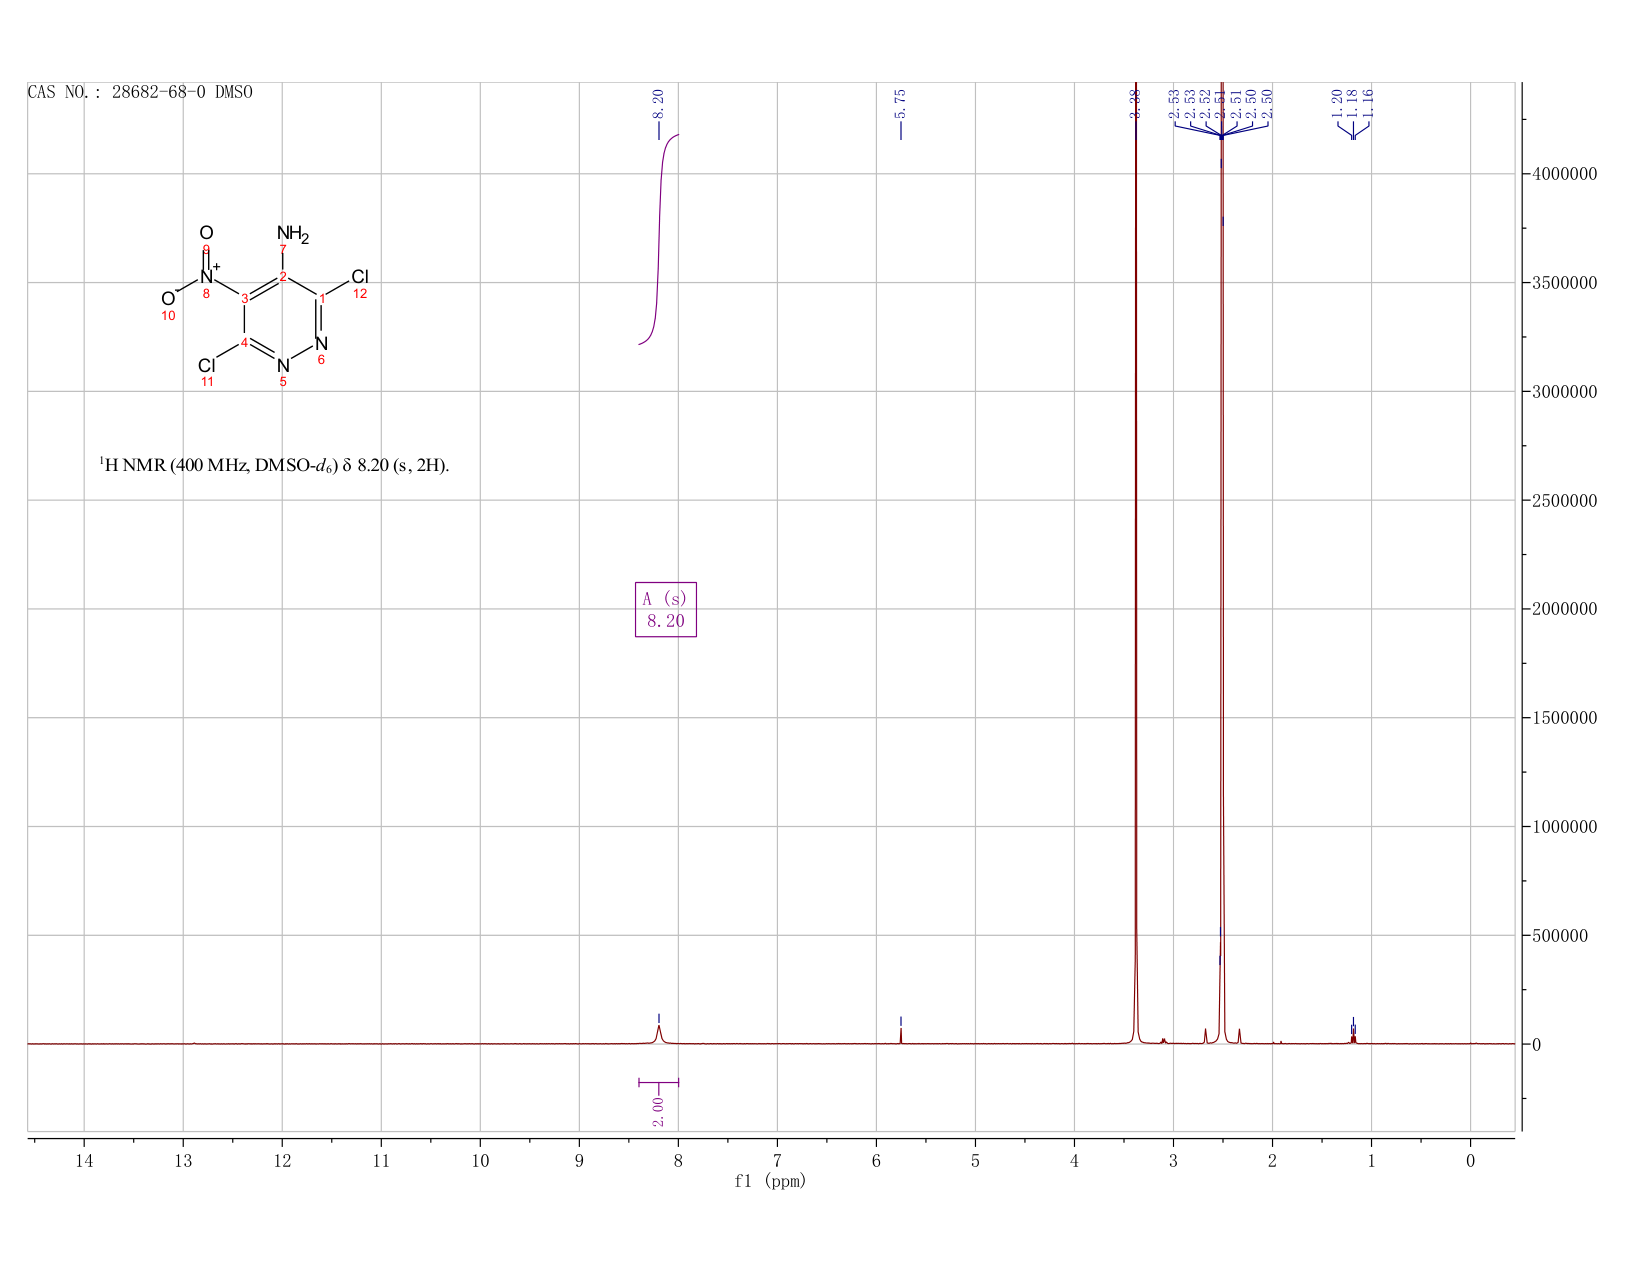
Task: Click the 1.18 peak label group
Action: 1353,102
